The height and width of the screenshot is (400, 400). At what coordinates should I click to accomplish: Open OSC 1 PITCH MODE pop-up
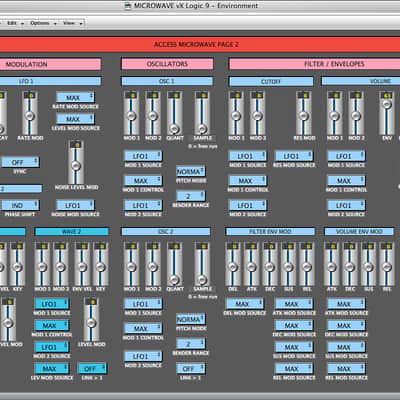pyautogui.click(x=191, y=171)
